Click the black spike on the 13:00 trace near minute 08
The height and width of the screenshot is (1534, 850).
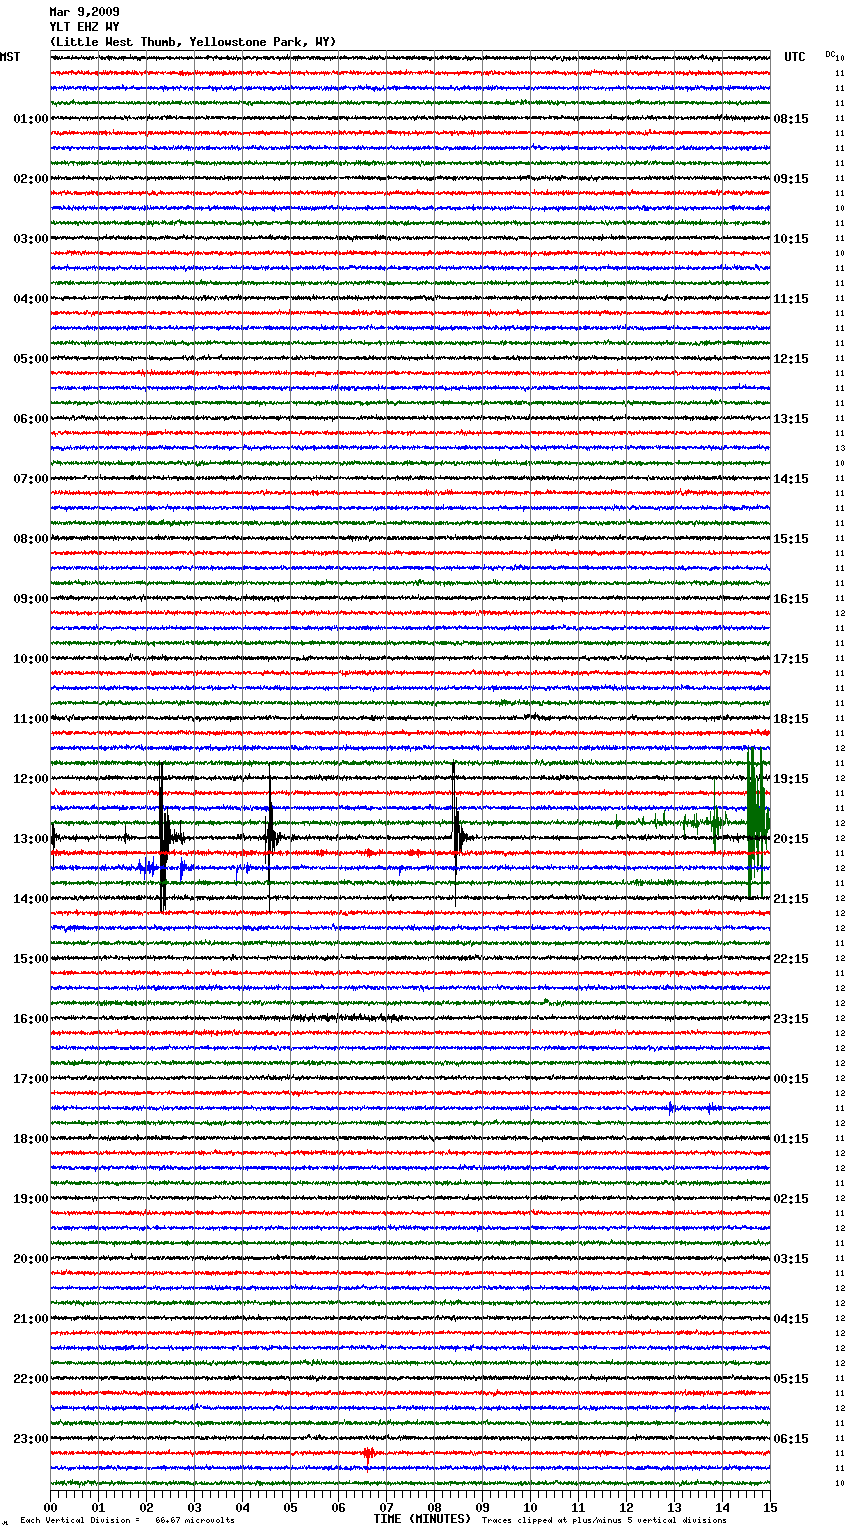(455, 835)
